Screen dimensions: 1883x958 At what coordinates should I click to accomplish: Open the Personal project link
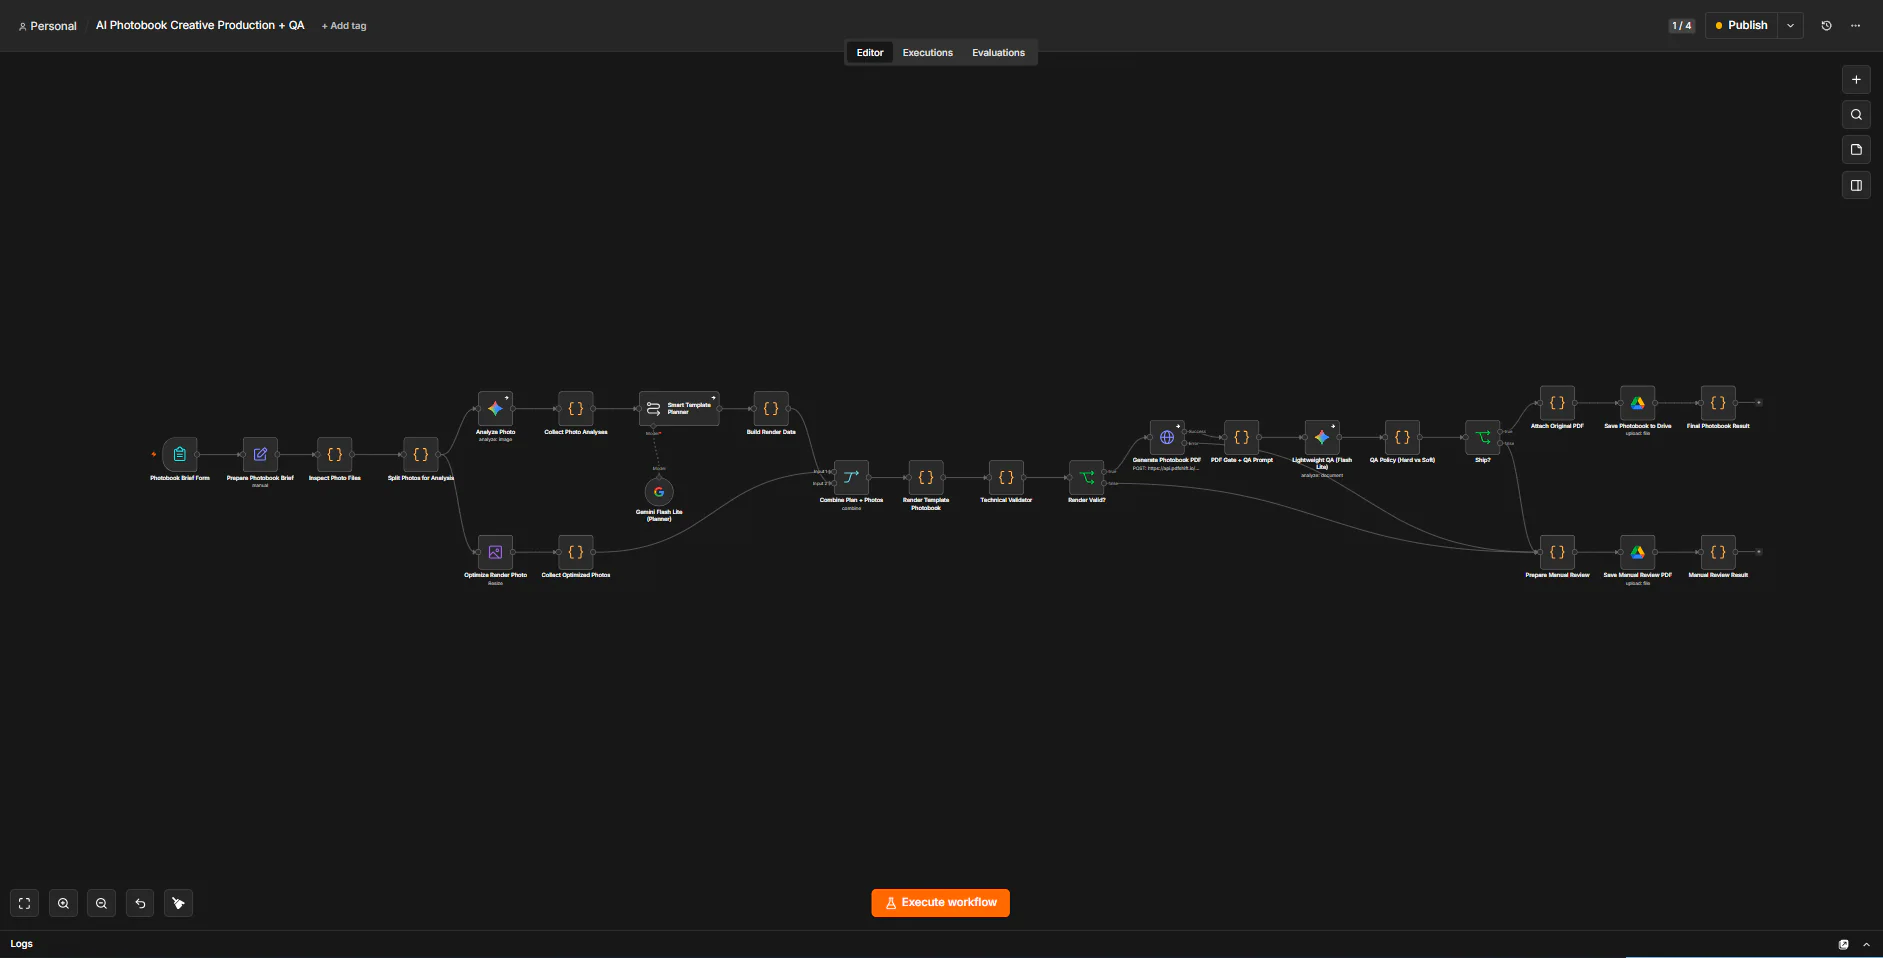coord(48,26)
